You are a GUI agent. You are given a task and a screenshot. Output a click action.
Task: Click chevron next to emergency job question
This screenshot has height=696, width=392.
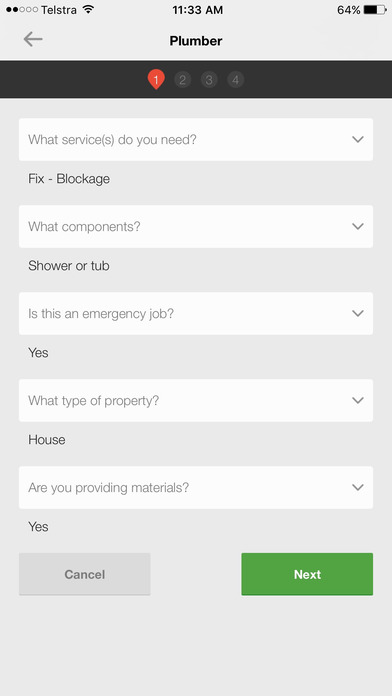358,313
